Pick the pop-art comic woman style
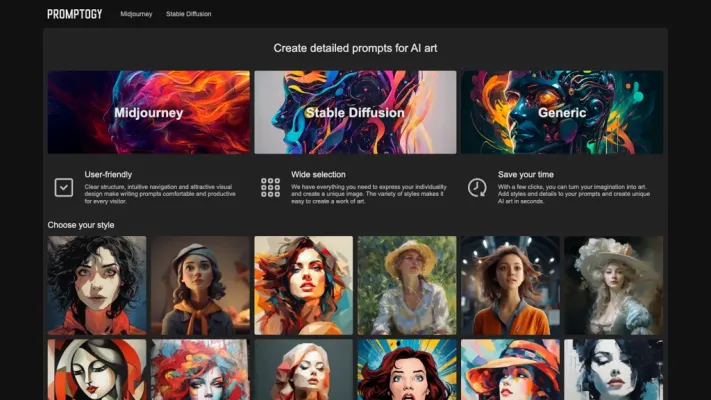The width and height of the screenshot is (711, 400). click(x=407, y=370)
